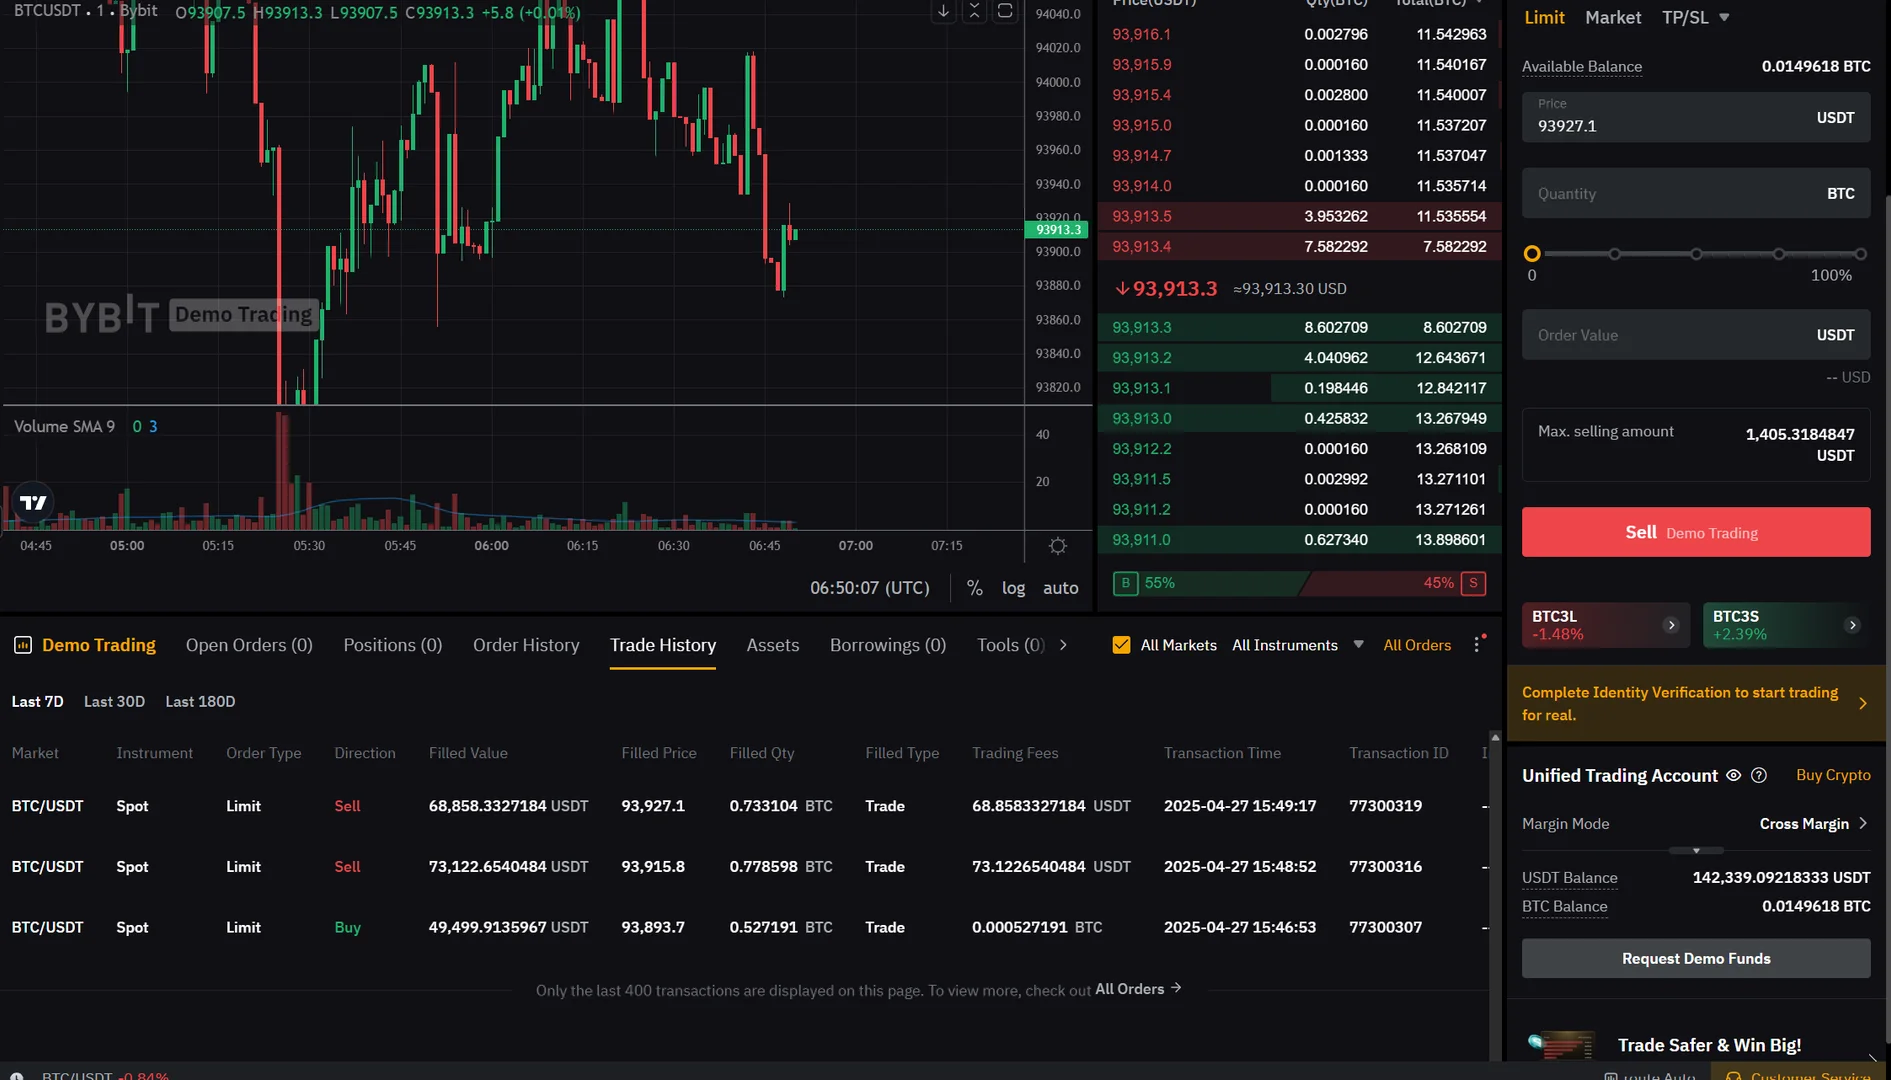
Task: Switch to the Market order tab
Action: (1613, 18)
